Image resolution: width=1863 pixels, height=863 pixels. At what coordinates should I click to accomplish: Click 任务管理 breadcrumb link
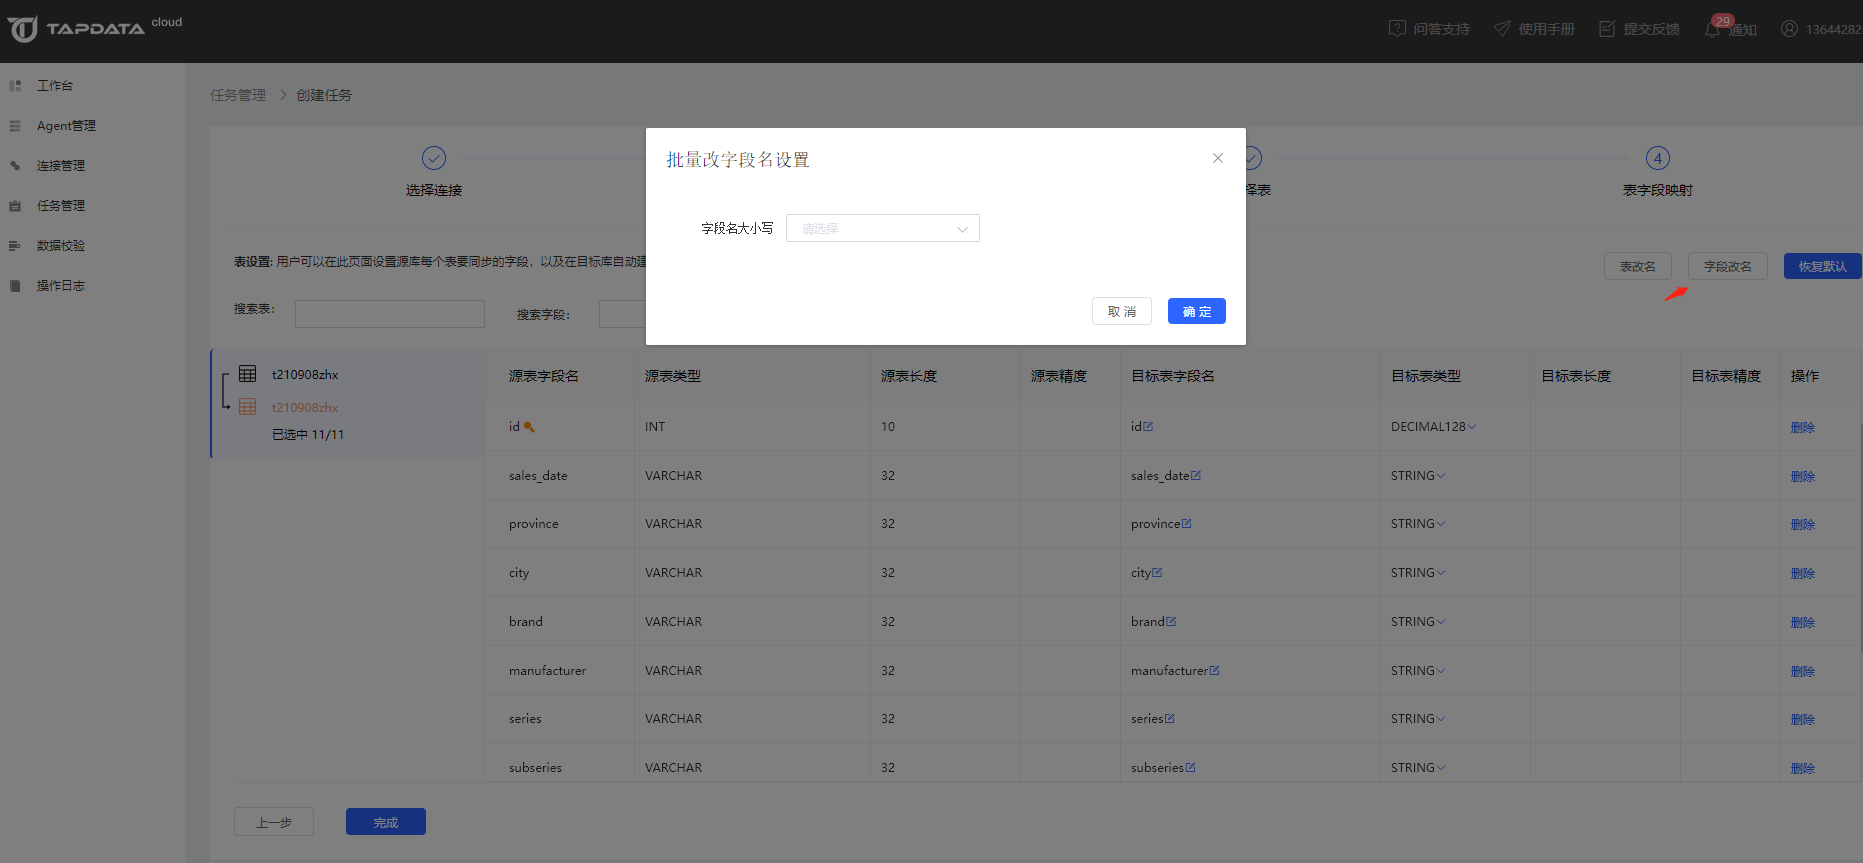pos(238,95)
